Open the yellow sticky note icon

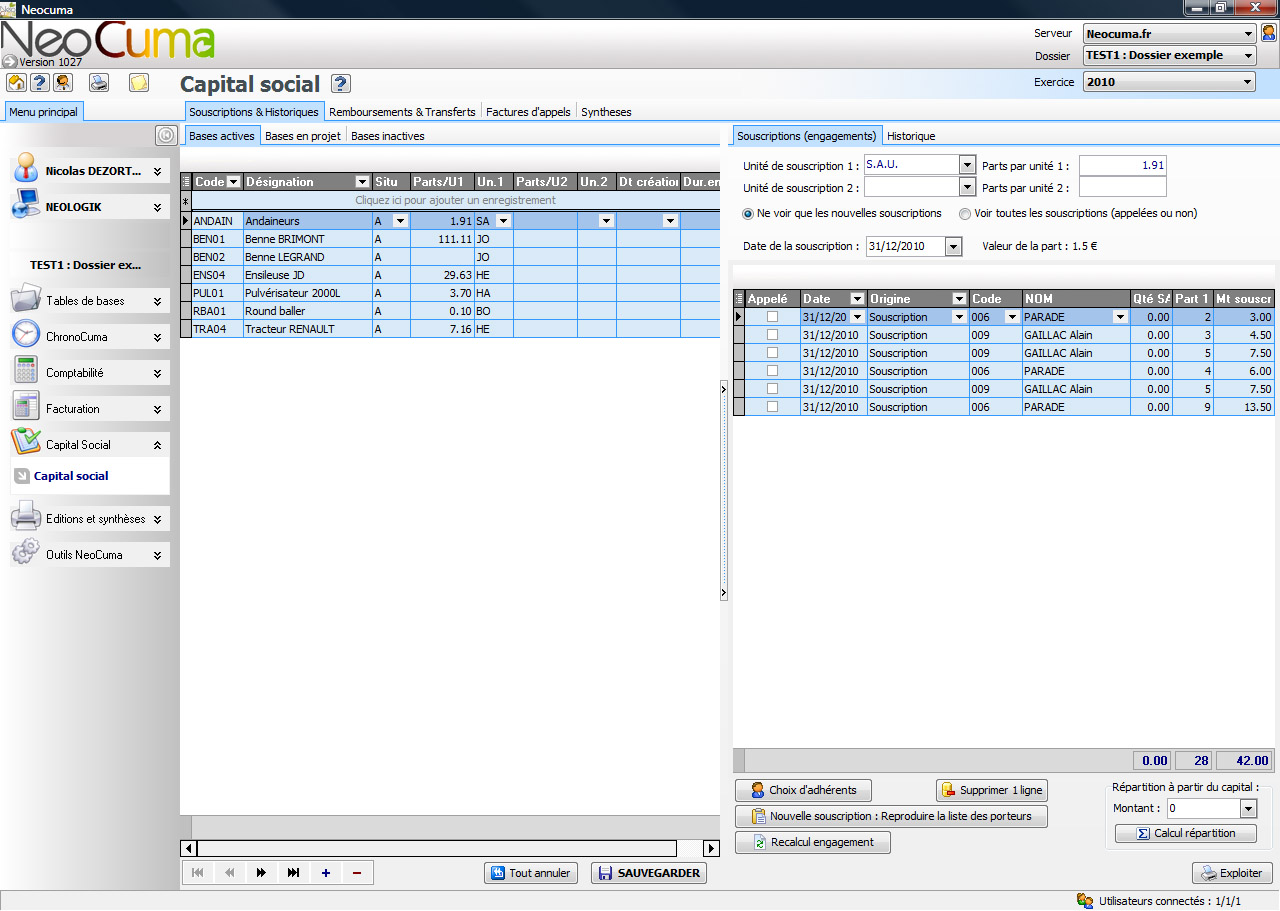pyautogui.click(x=139, y=83)
